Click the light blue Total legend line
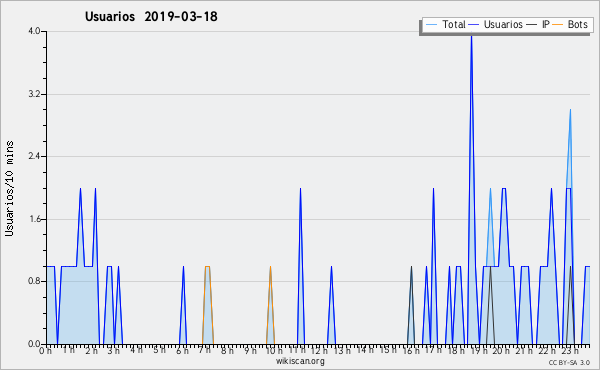Screen dimensions: 600x370 [x=431, y=25]
